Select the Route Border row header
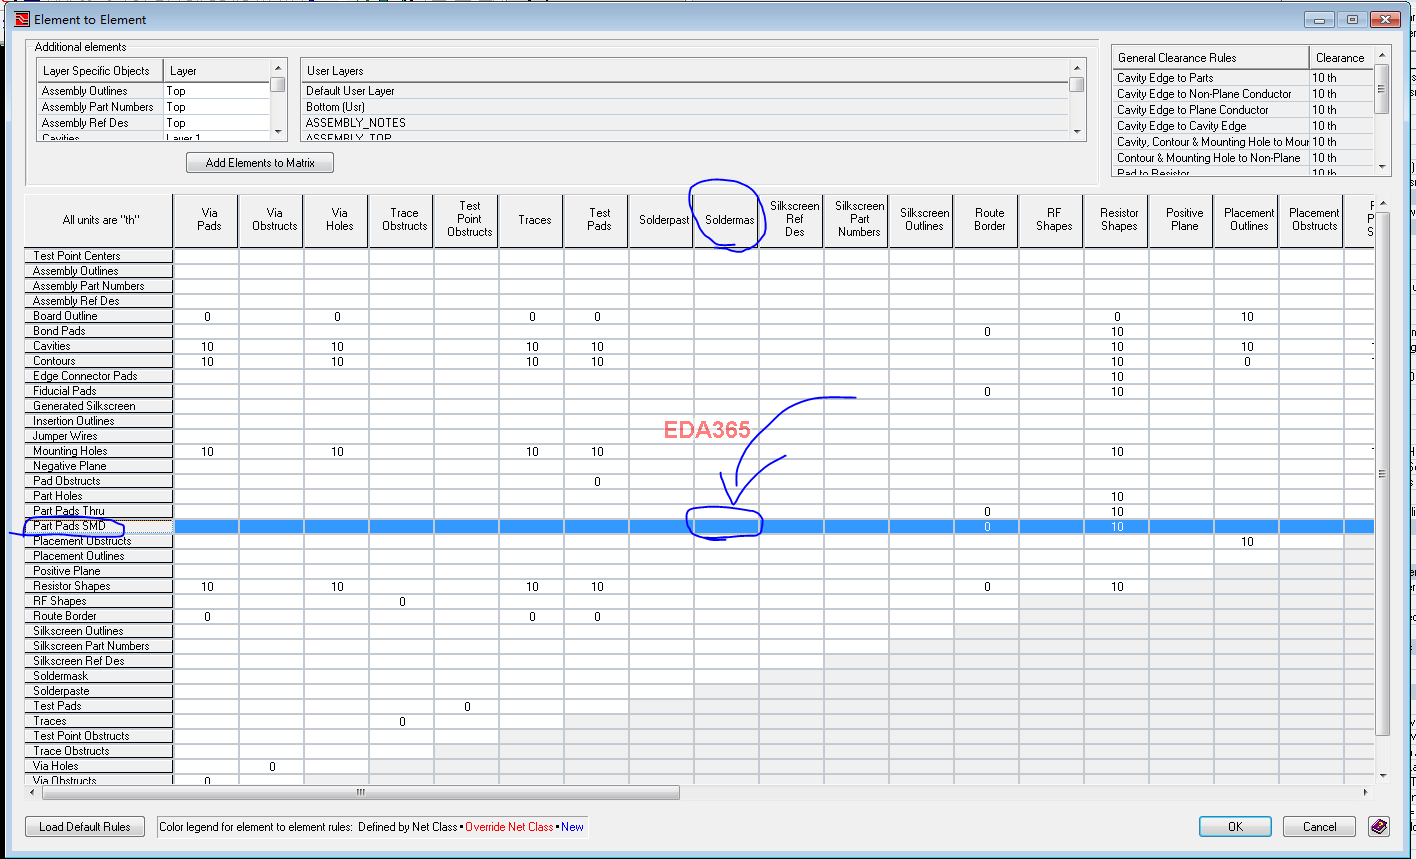The image size is (1416, 859). pyautogui.click(x=99, y=616)
